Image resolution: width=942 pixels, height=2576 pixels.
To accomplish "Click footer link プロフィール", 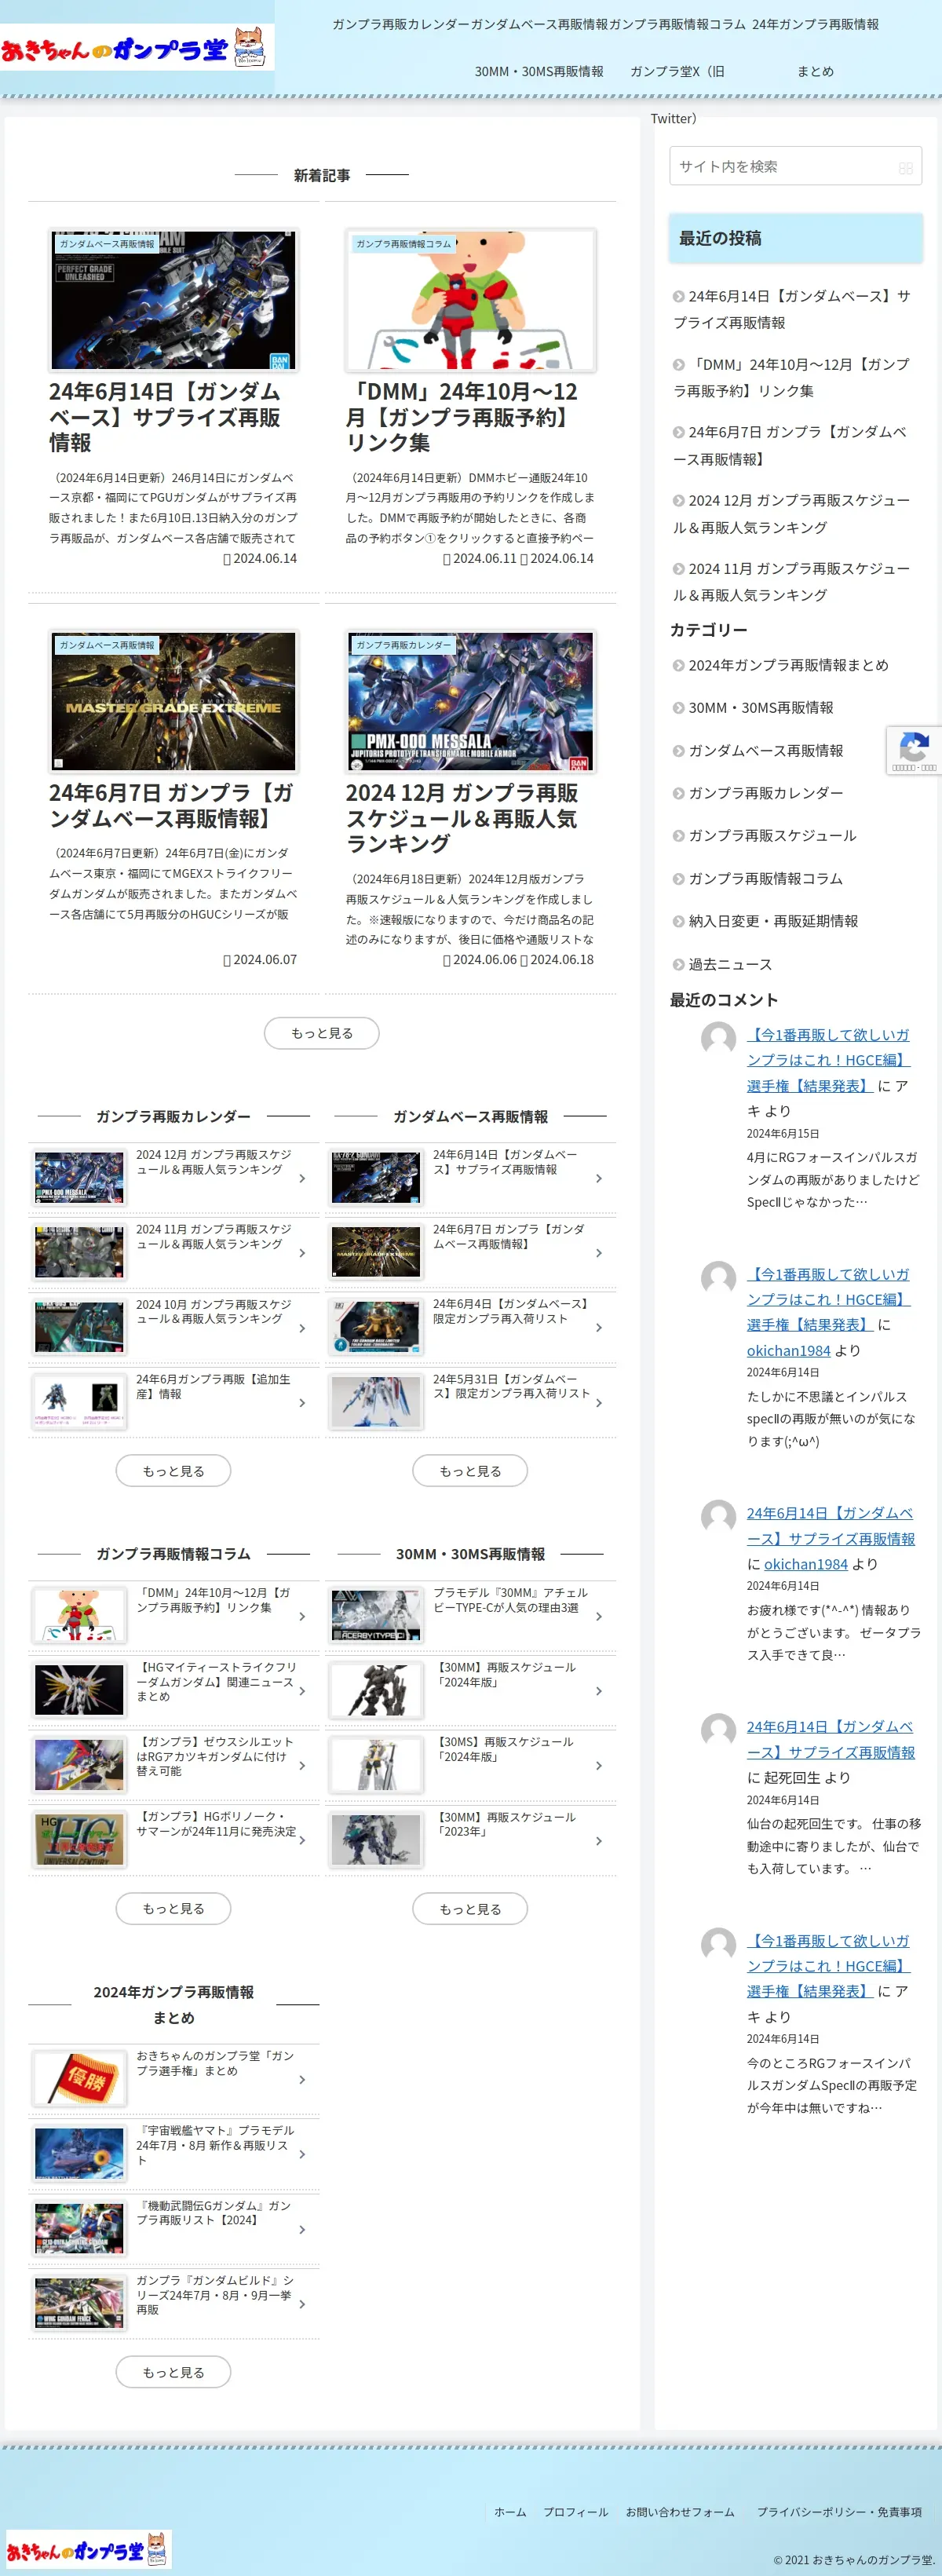I will [x=575, y=2512].
